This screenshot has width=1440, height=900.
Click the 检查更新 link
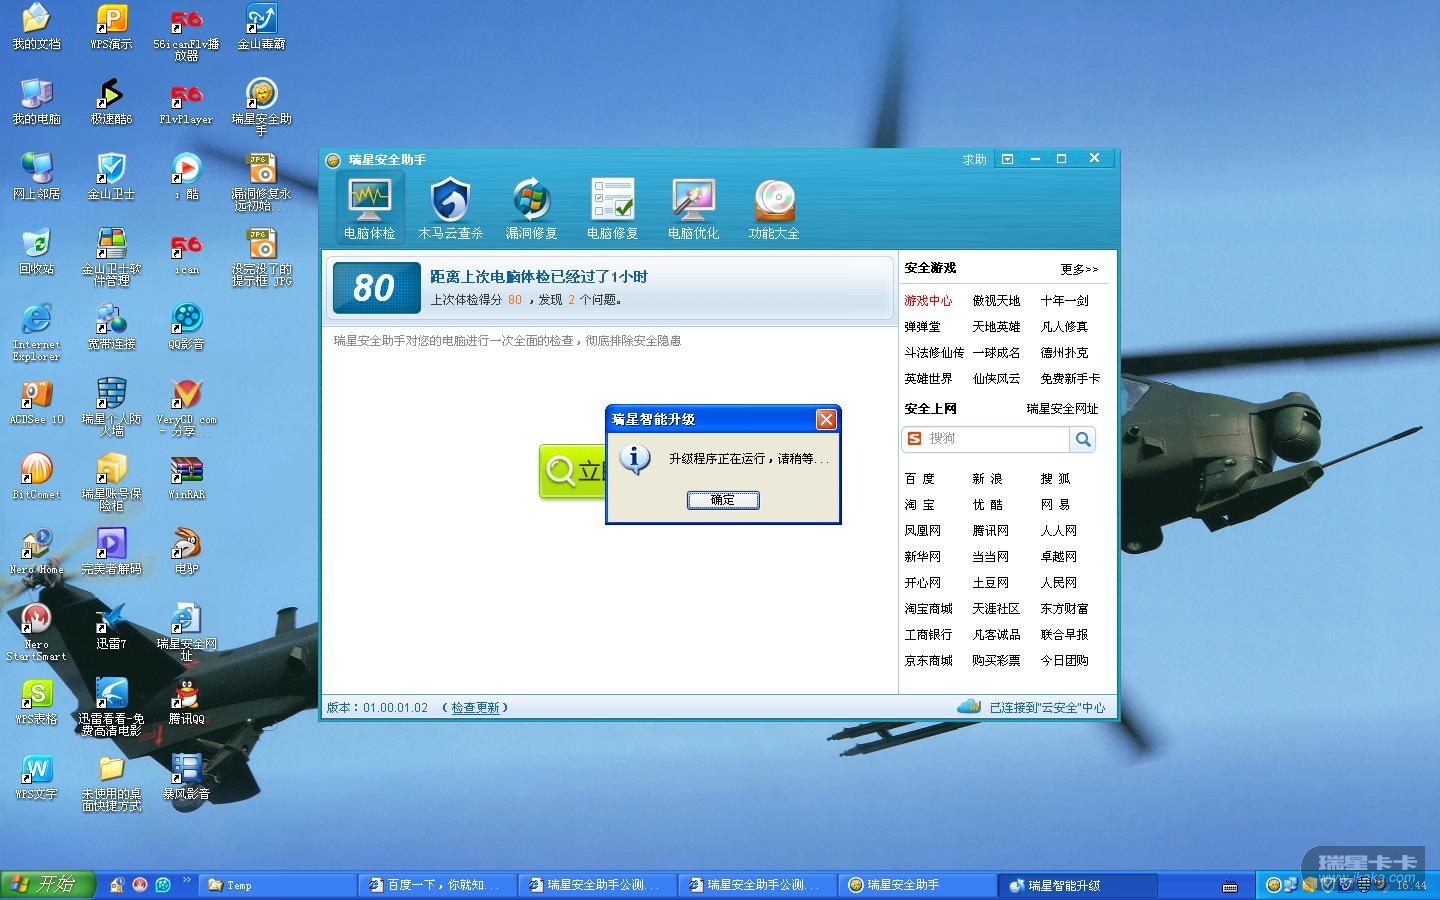(x=475, y=708)
